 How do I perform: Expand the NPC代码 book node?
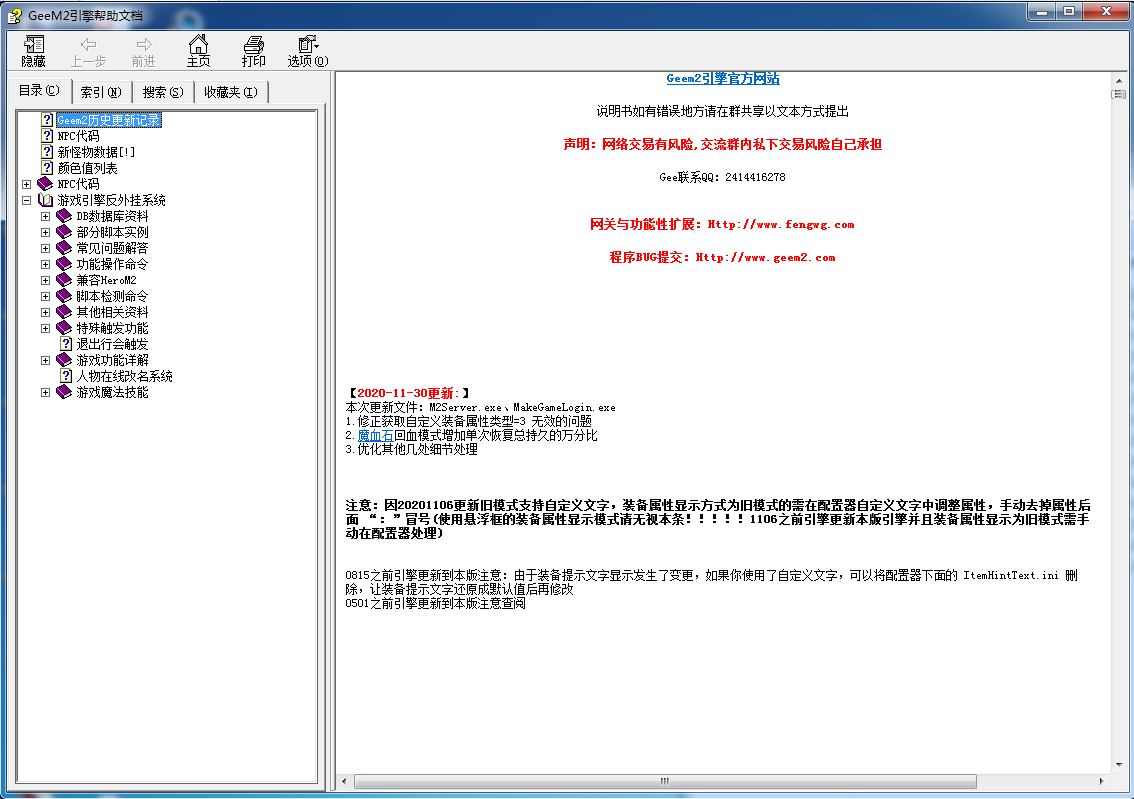pos(27,184)
